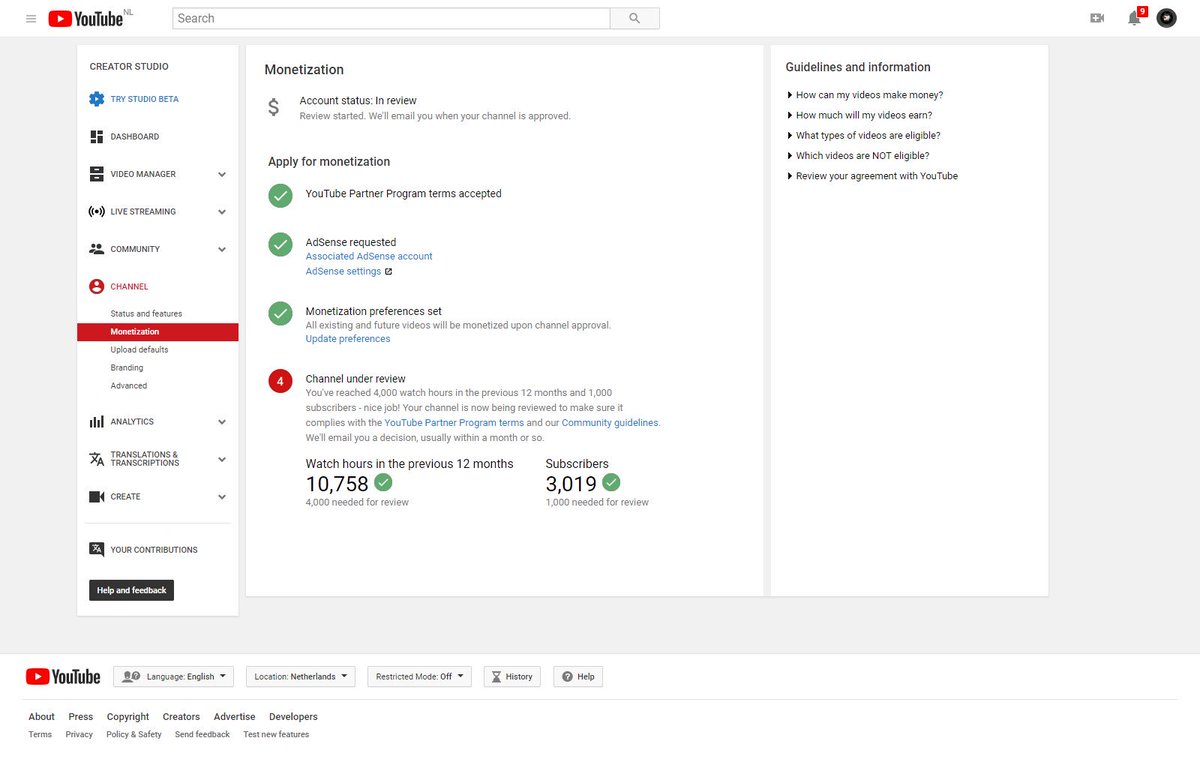Open the hamburger guide menu

[31, 18]
